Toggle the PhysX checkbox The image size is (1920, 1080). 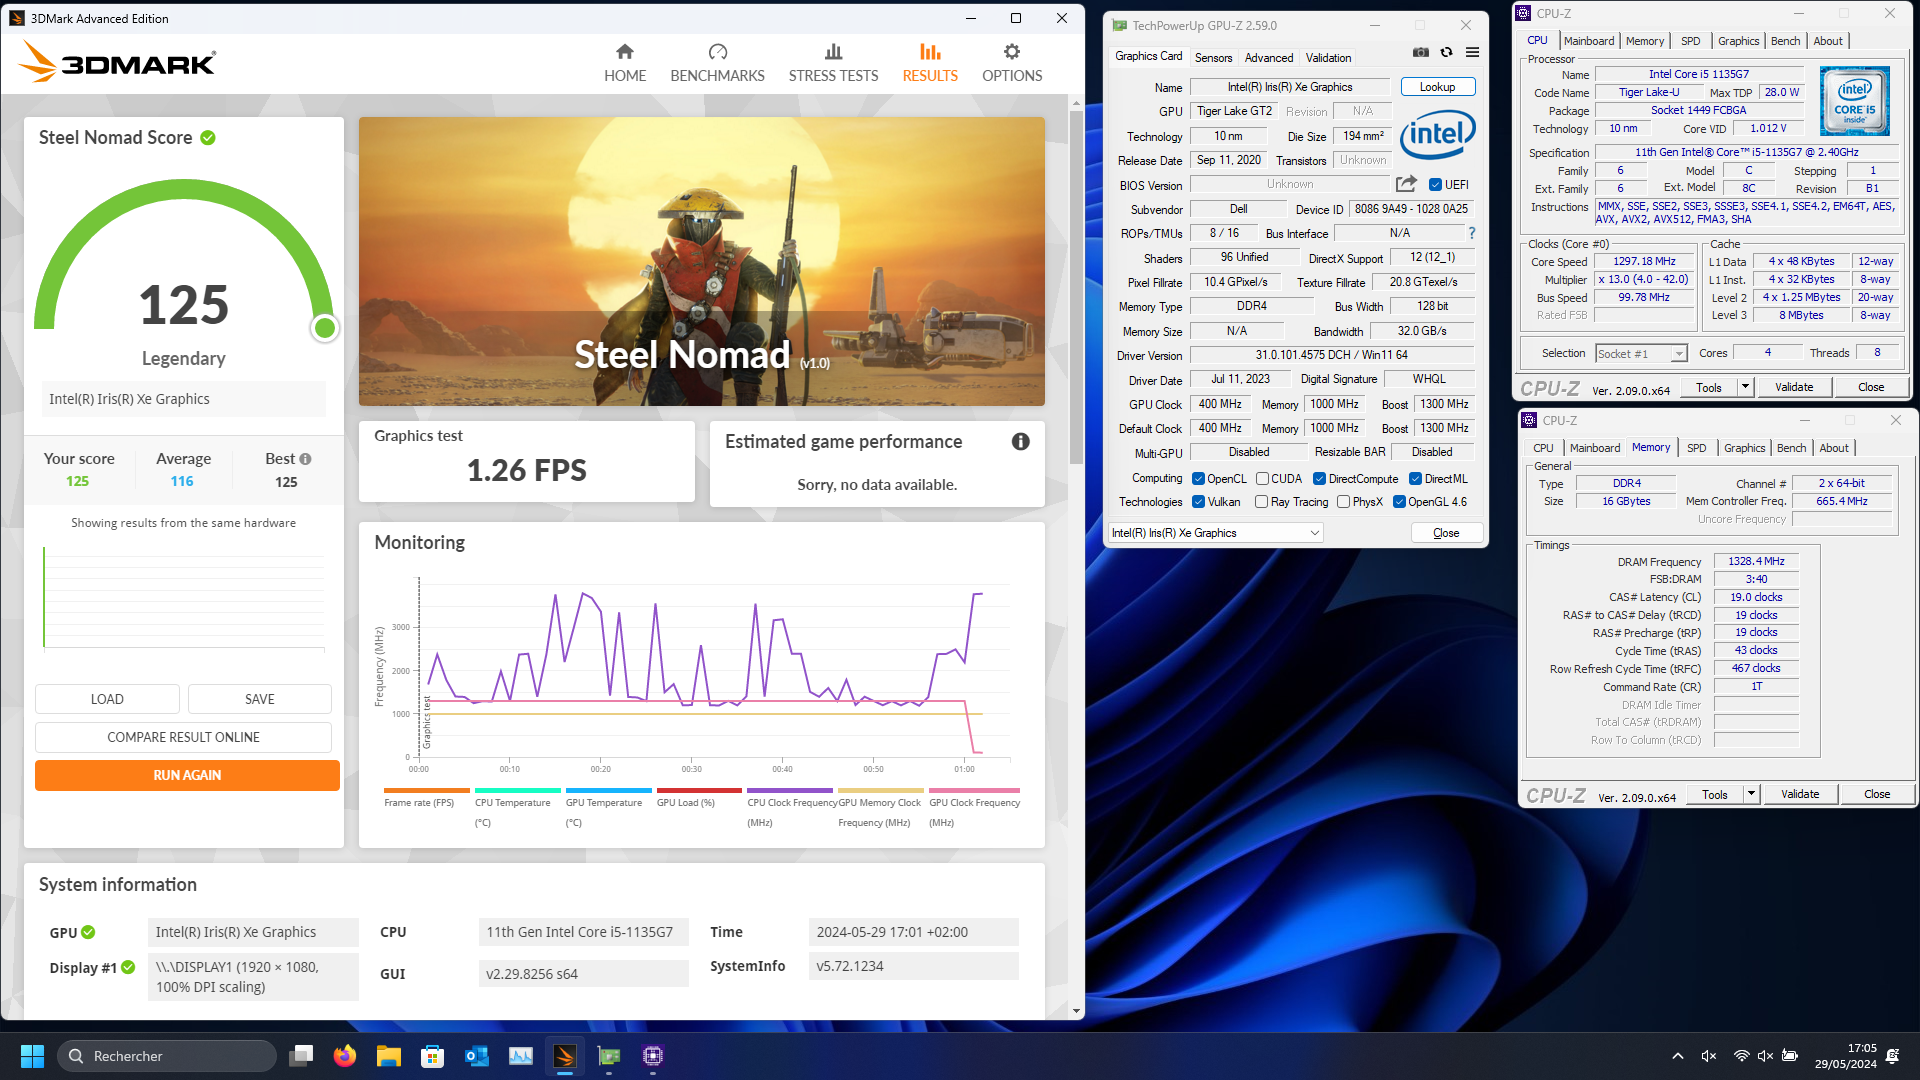tap(1343, 502)
